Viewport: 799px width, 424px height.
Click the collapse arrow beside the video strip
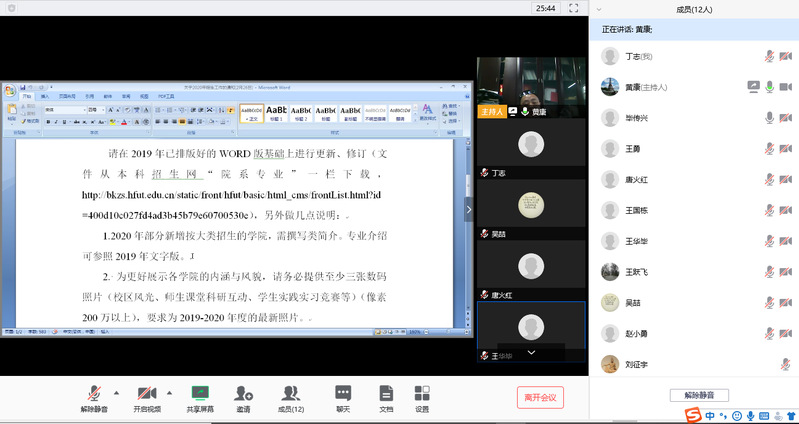(470, 209)
